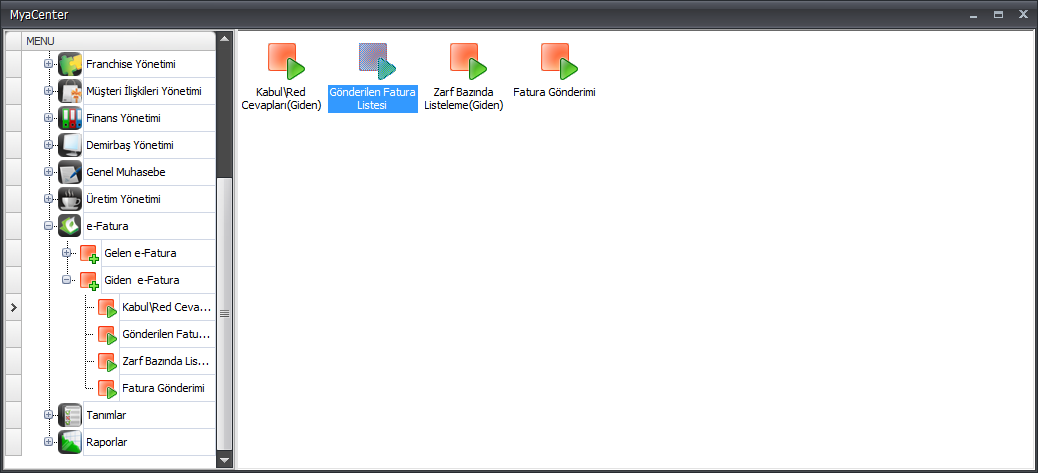Viewport: 1038px width, 473px height.
Task: Select Fatura Gönderimi tree row label
Action: click(x=164, y=388)
